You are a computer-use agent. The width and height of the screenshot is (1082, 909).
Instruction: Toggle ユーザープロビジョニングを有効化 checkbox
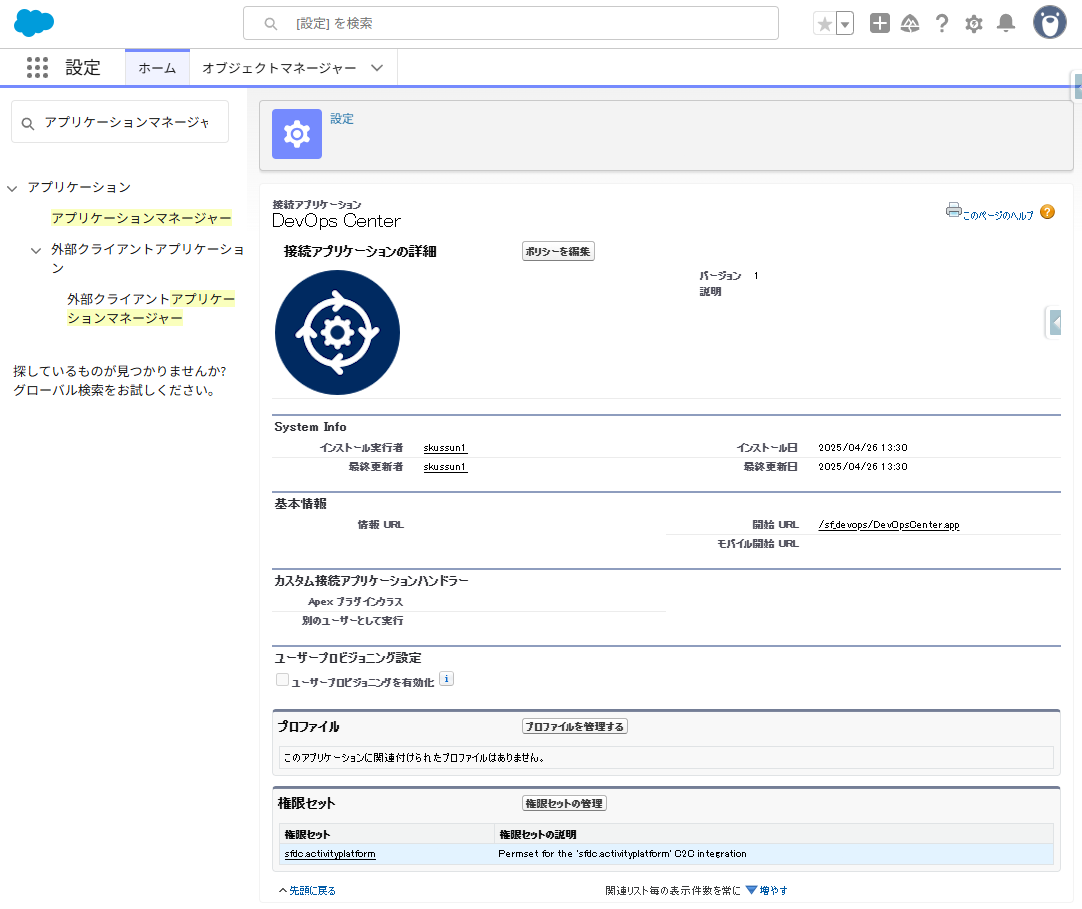pos(282,680)
